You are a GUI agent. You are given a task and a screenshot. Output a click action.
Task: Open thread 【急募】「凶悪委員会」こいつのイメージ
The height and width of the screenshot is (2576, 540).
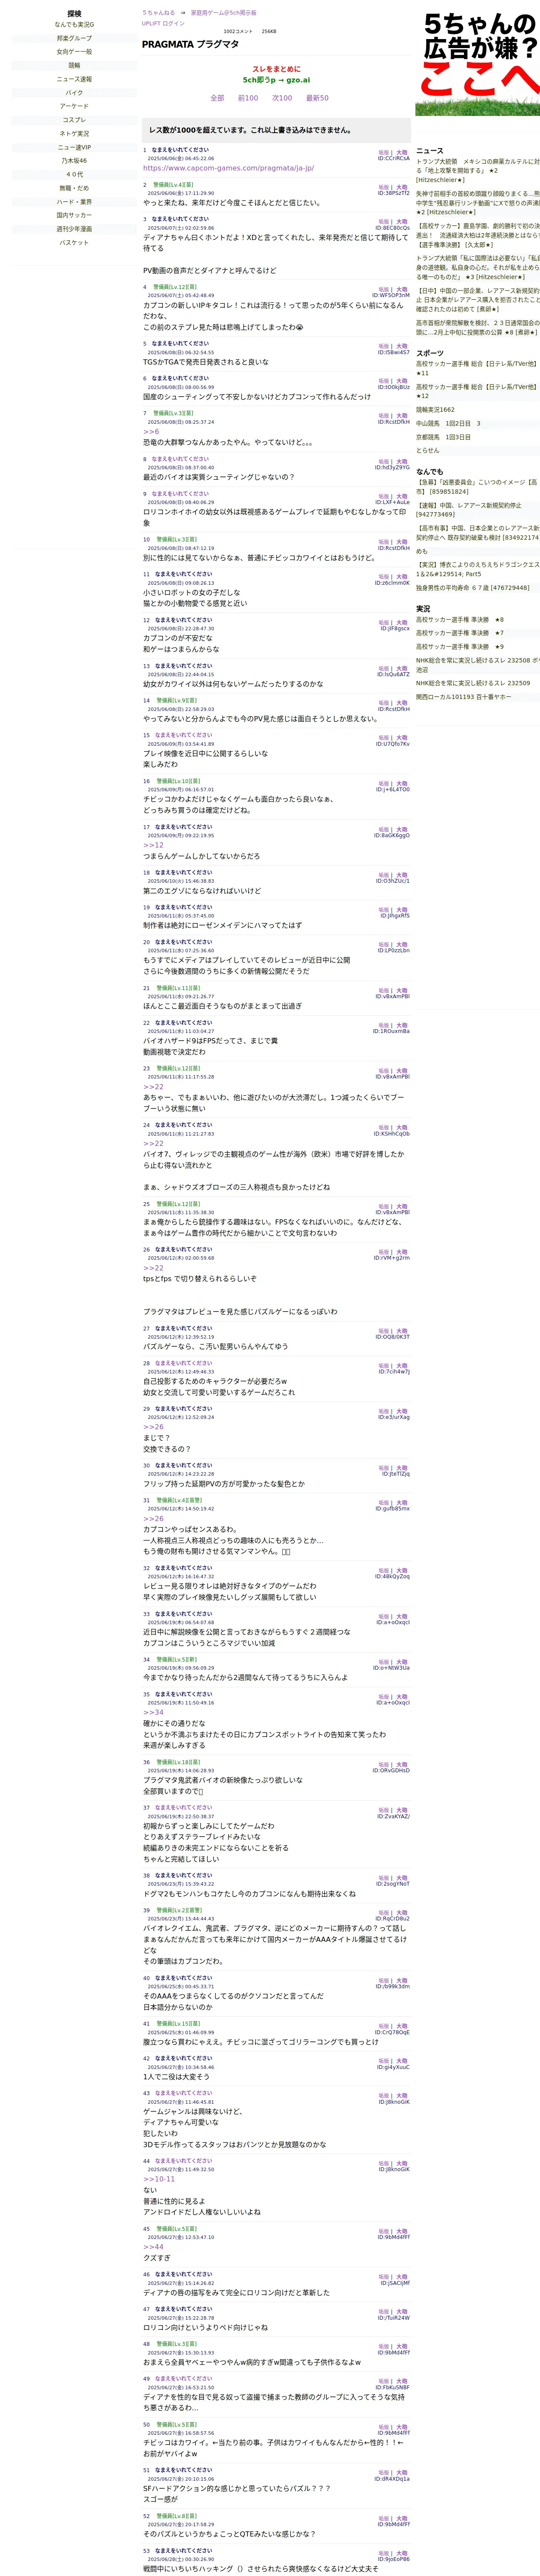pos(477,487)
